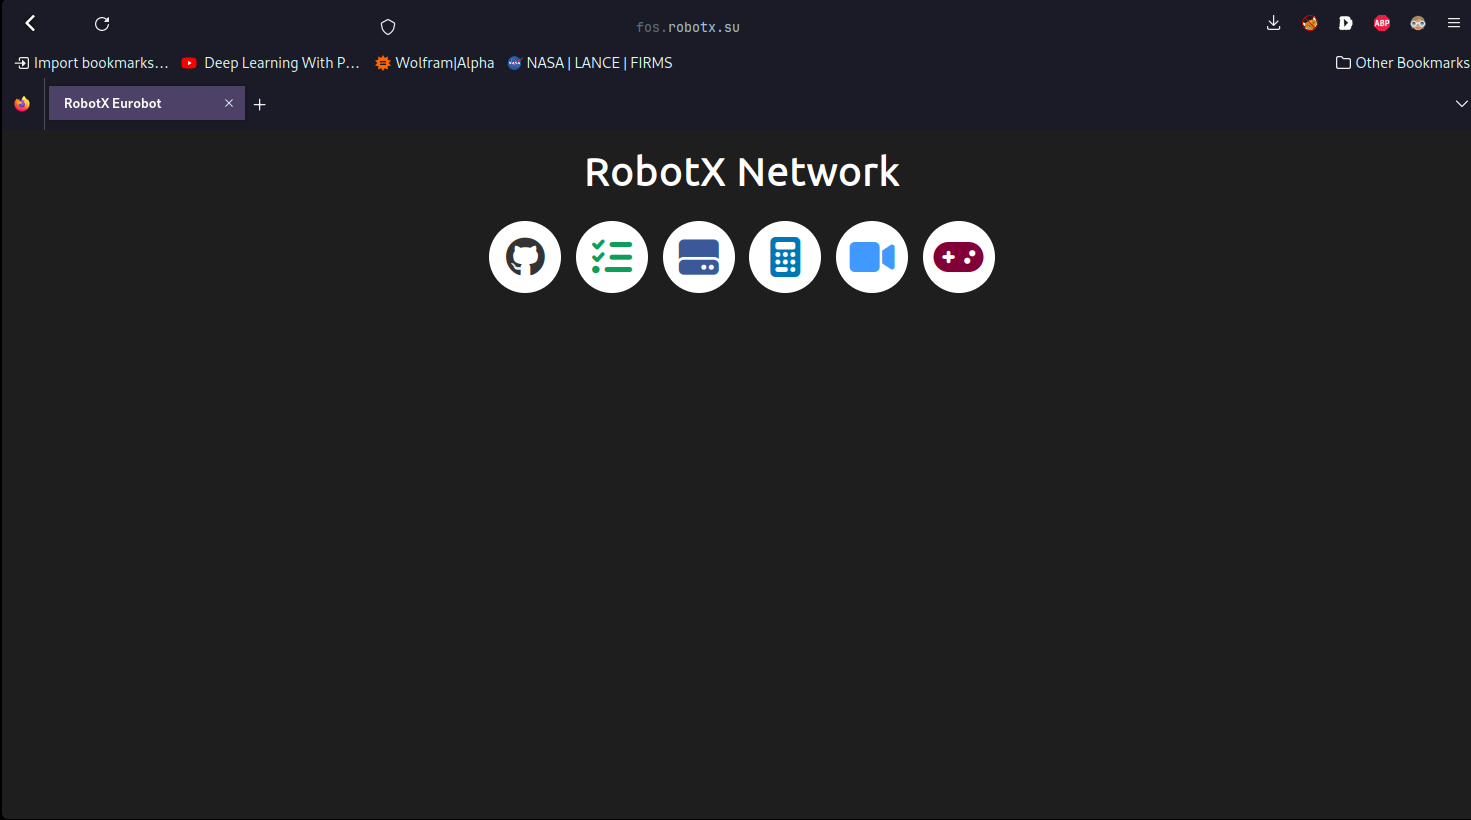The height and width of the screenshot is (820, 1471).
Task: Toggle tracking protection via the shield icon
Action: (x=387, y=27)
